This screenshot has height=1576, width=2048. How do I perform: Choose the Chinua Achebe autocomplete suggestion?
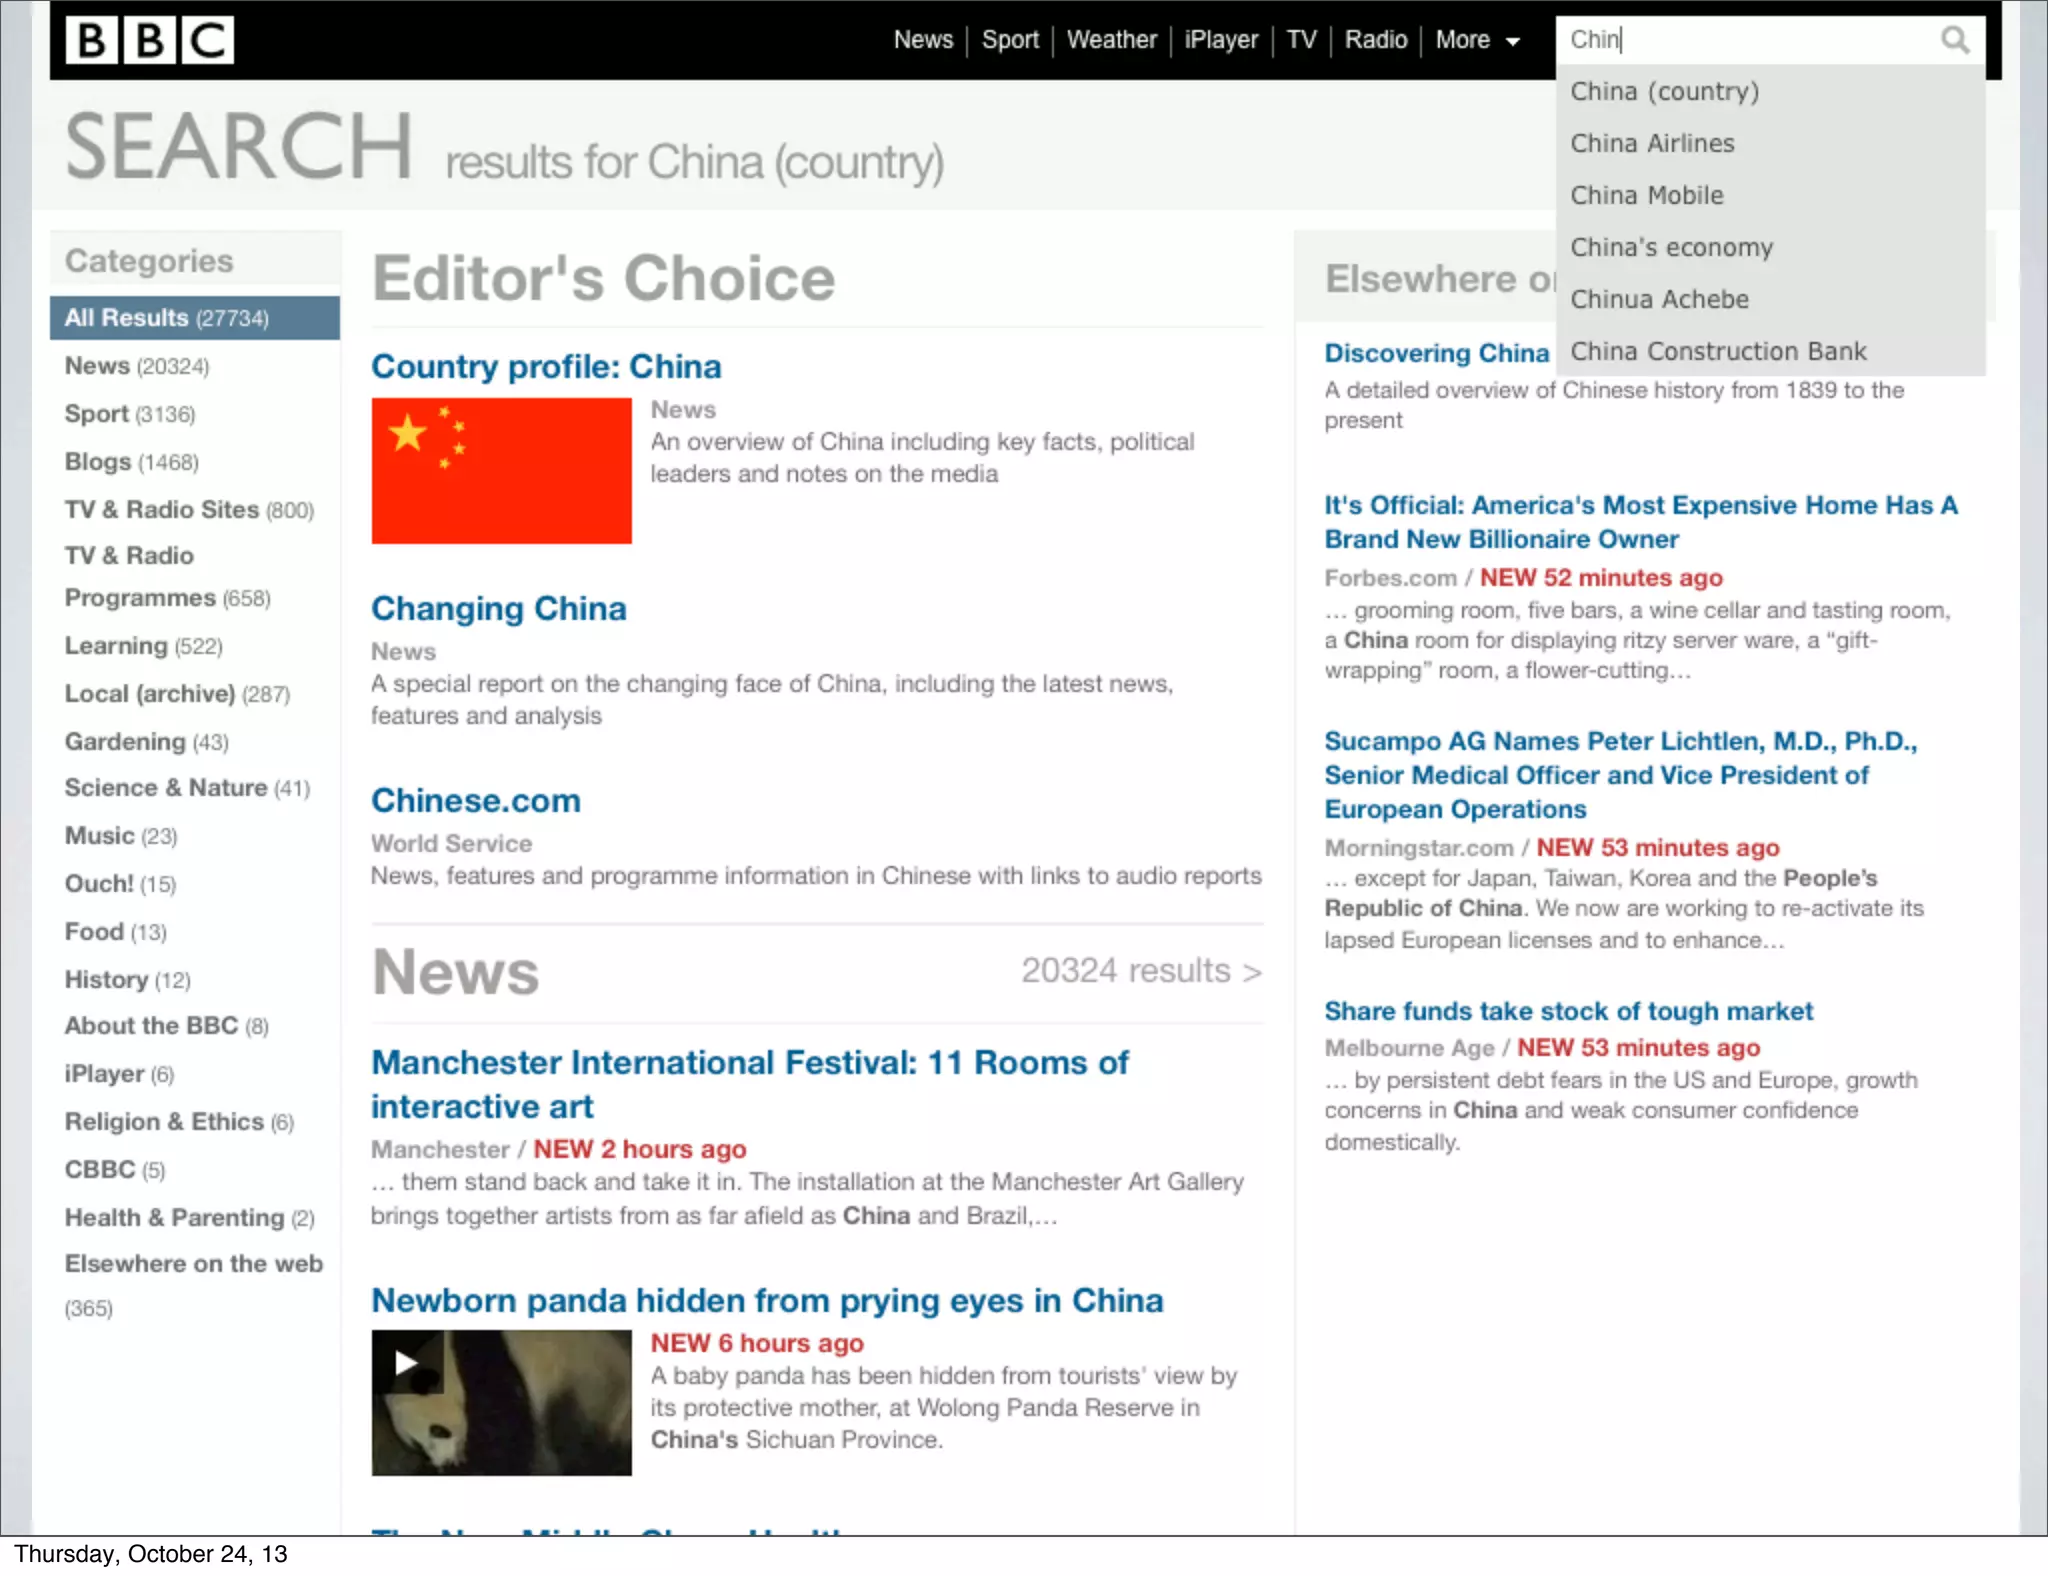pos(1659,299)
